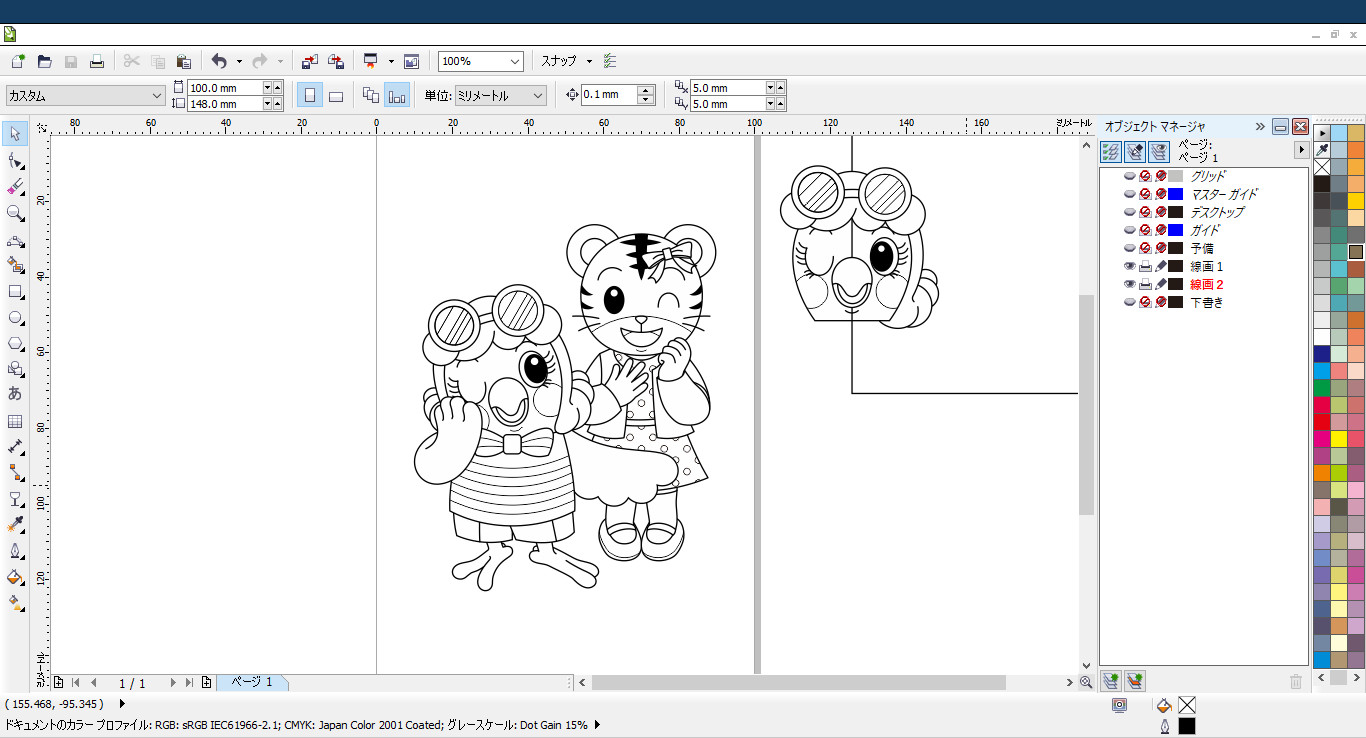The image size is (1366, 738).
Task: Choose the Text tool marked あ
Action: pyautogui.click(x=15, y=394)
